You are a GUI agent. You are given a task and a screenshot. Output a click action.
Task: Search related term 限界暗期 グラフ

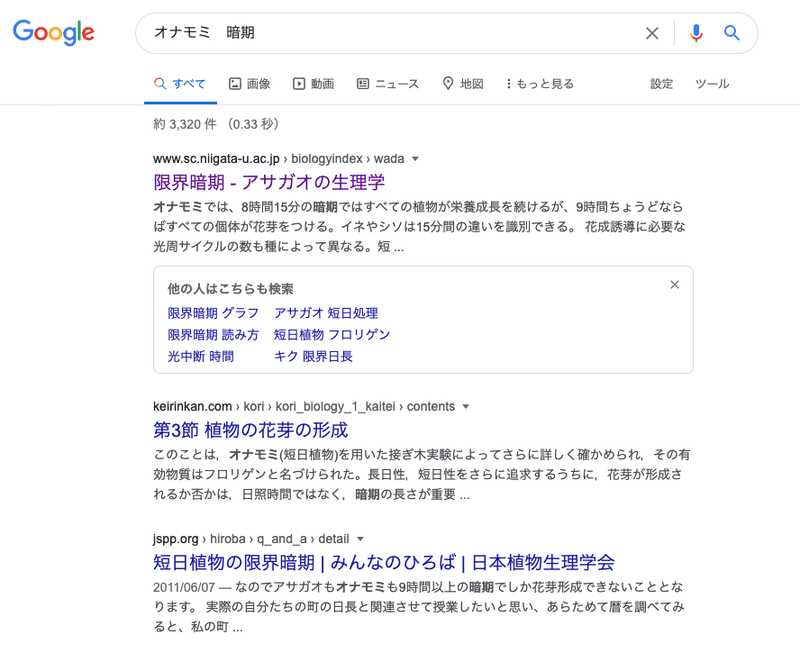pos(213,313)
